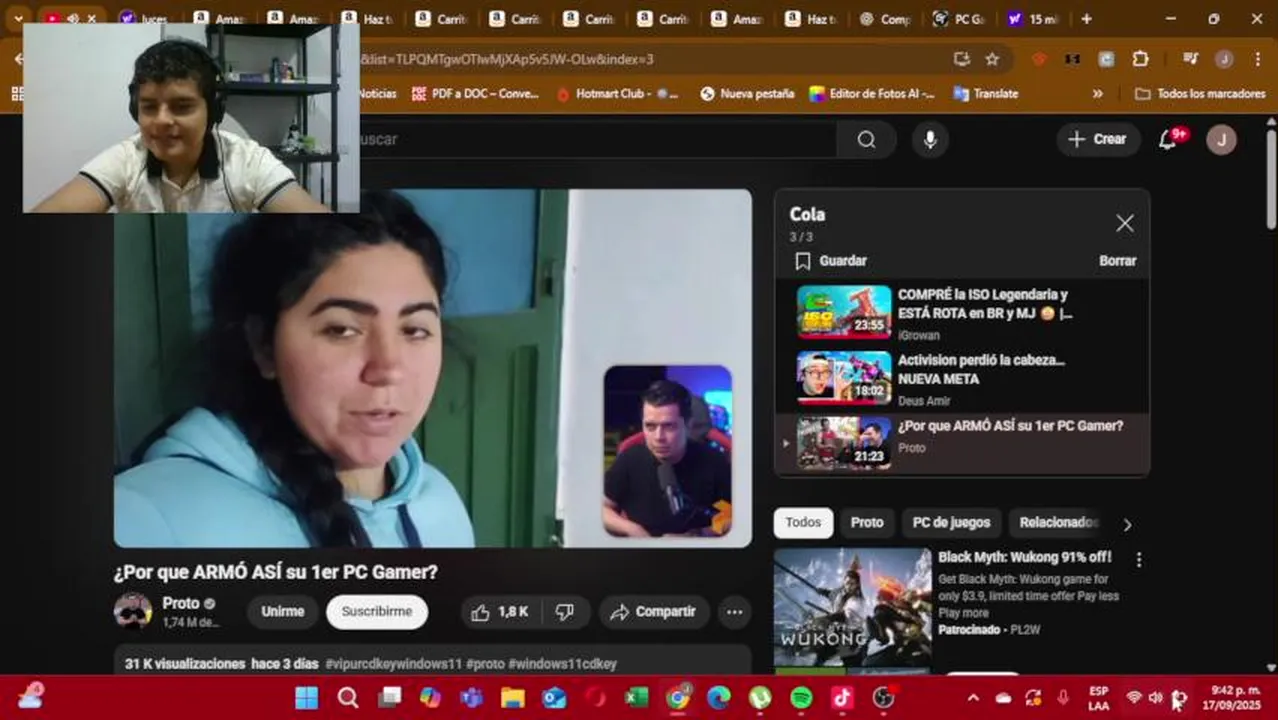Screen dimensions: 1278x720
Task: Click the YouTube search magnifier button
Action: tap(866, 139)
